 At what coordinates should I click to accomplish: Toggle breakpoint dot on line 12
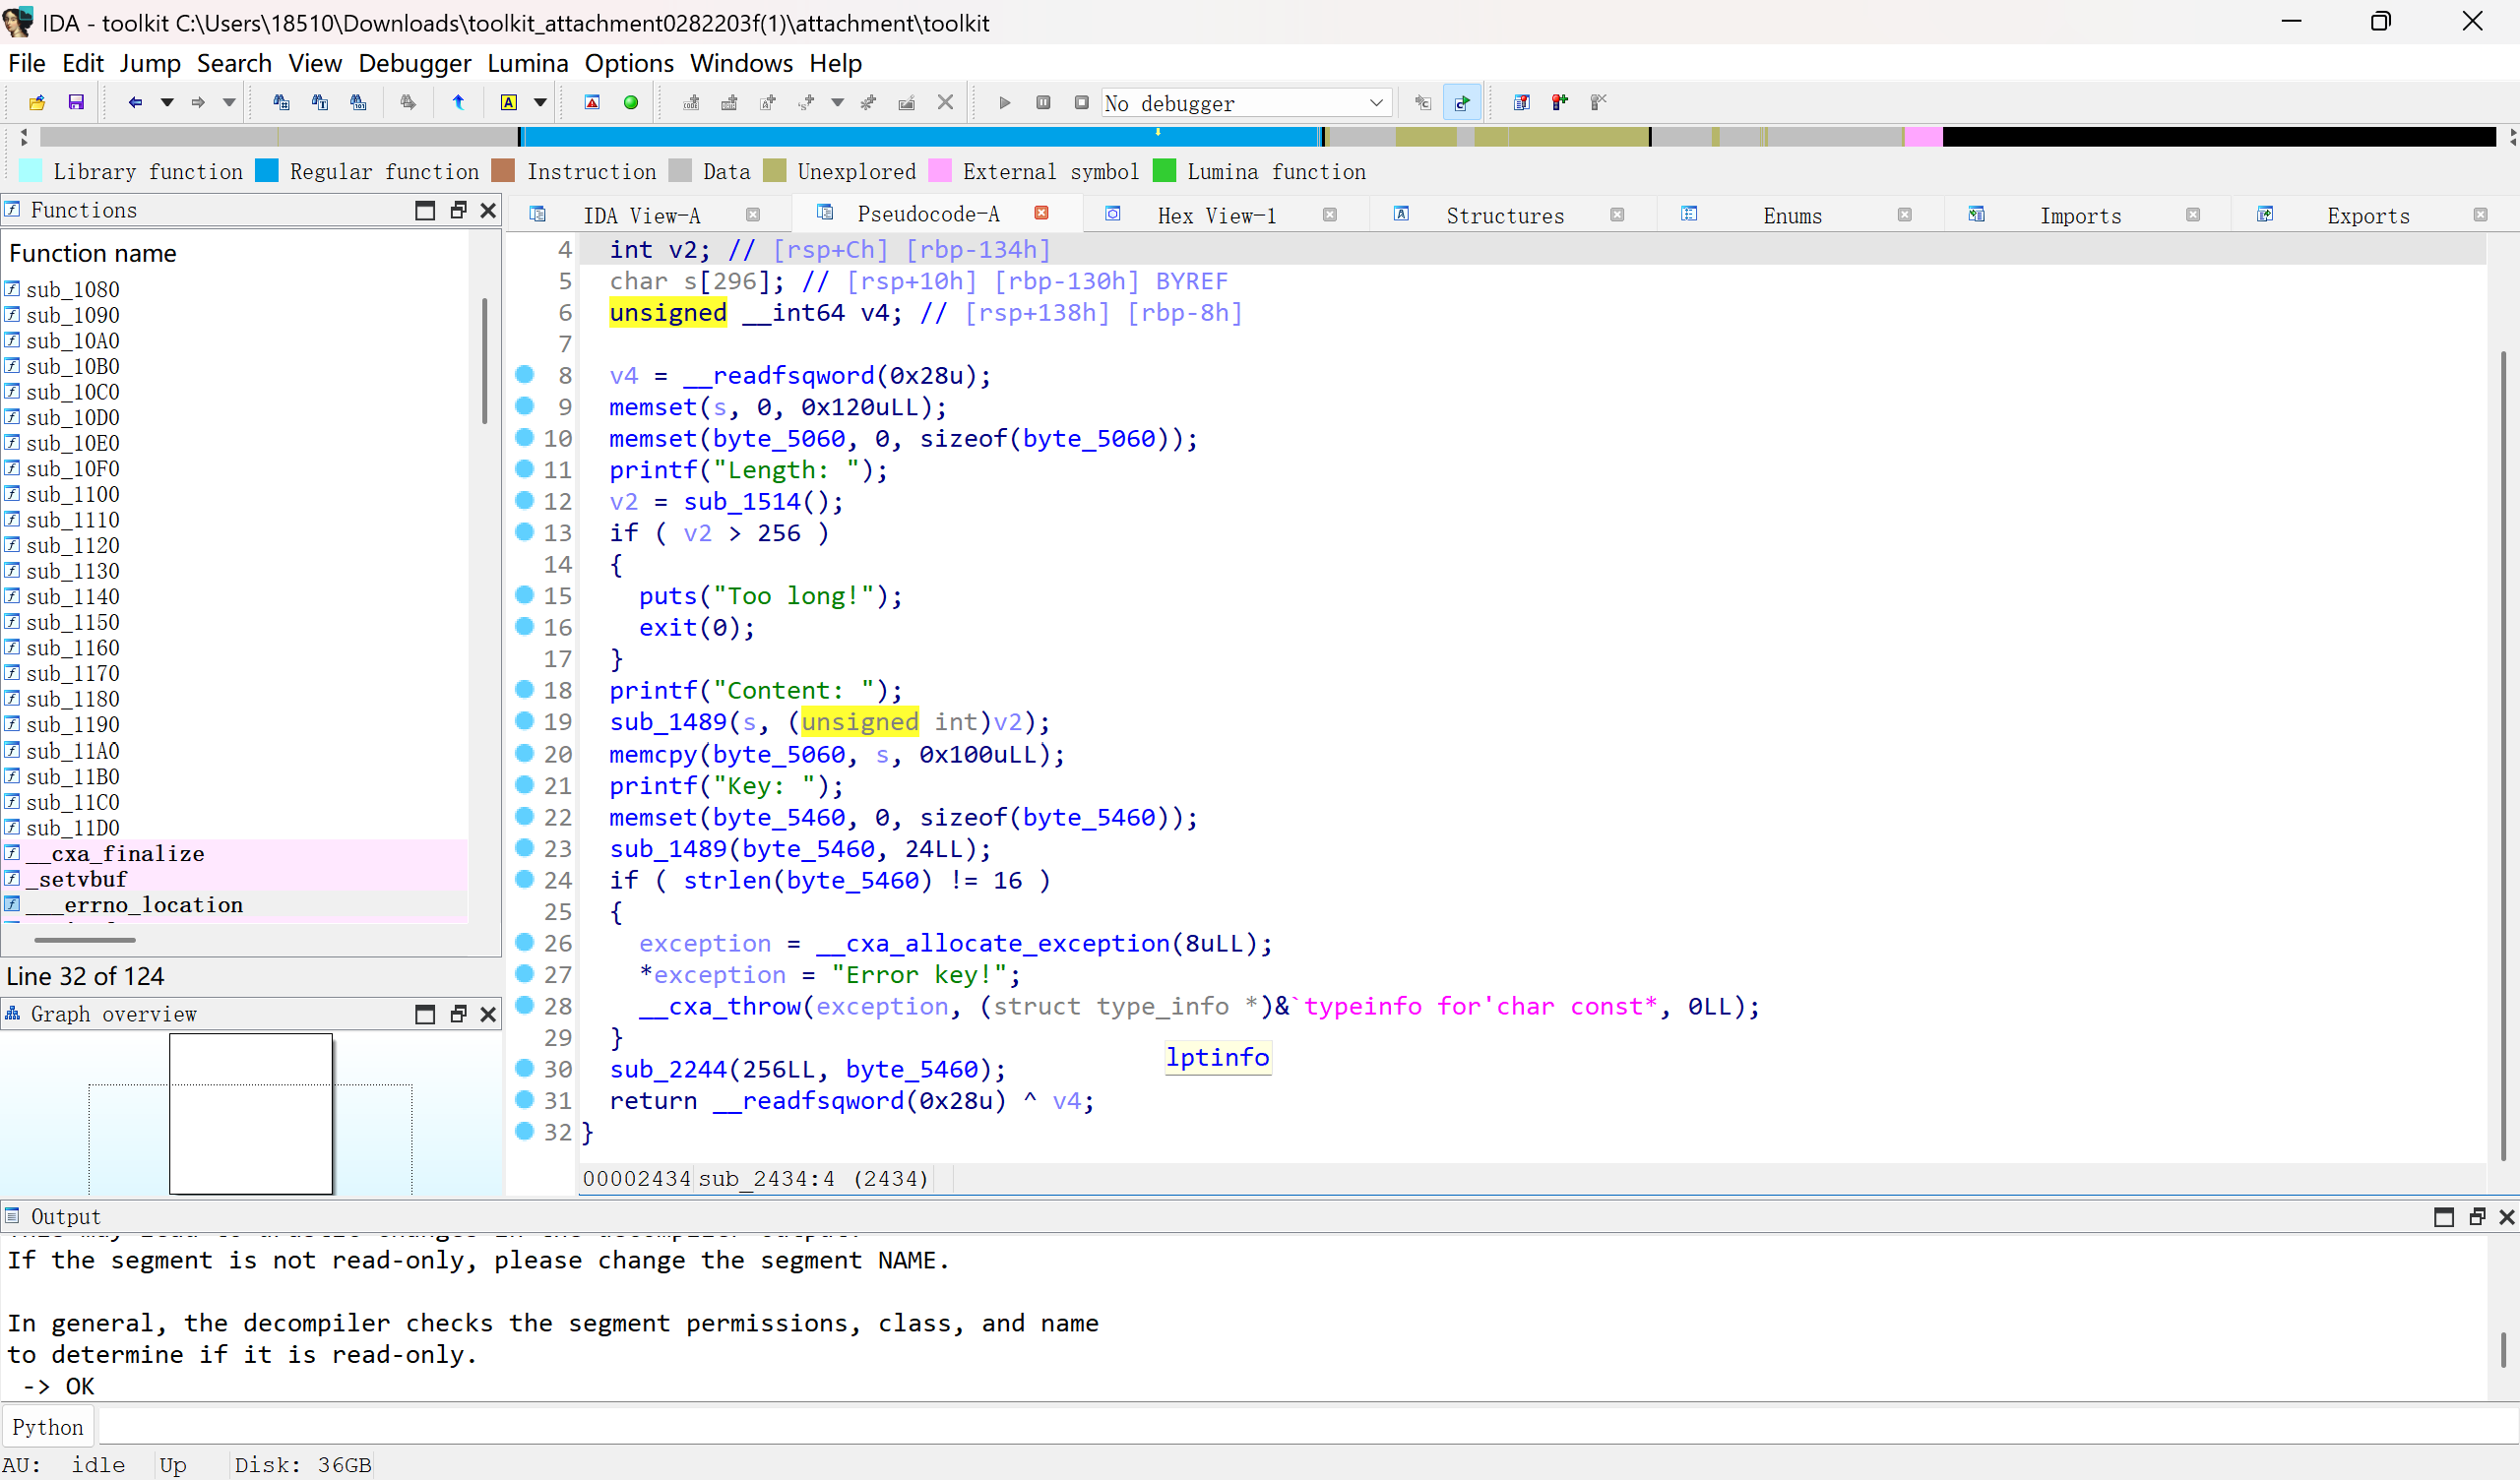tap(524, 500)
